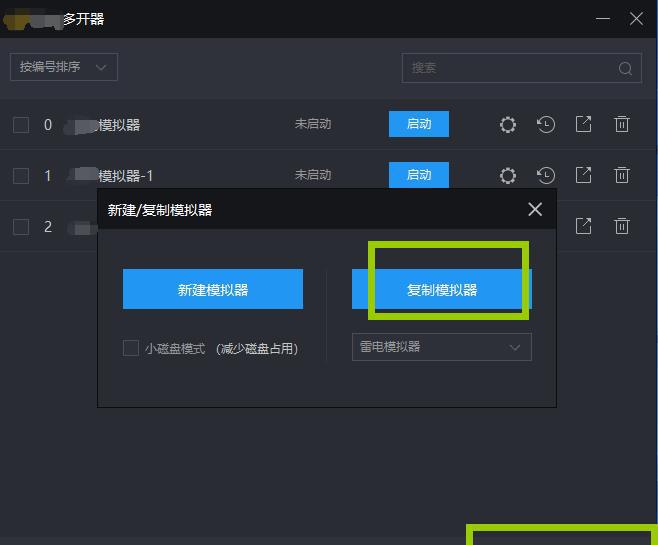Create desktop shortcut icon for row 0
The width and height of the screenshot is (658, 545).
(584, 124)
